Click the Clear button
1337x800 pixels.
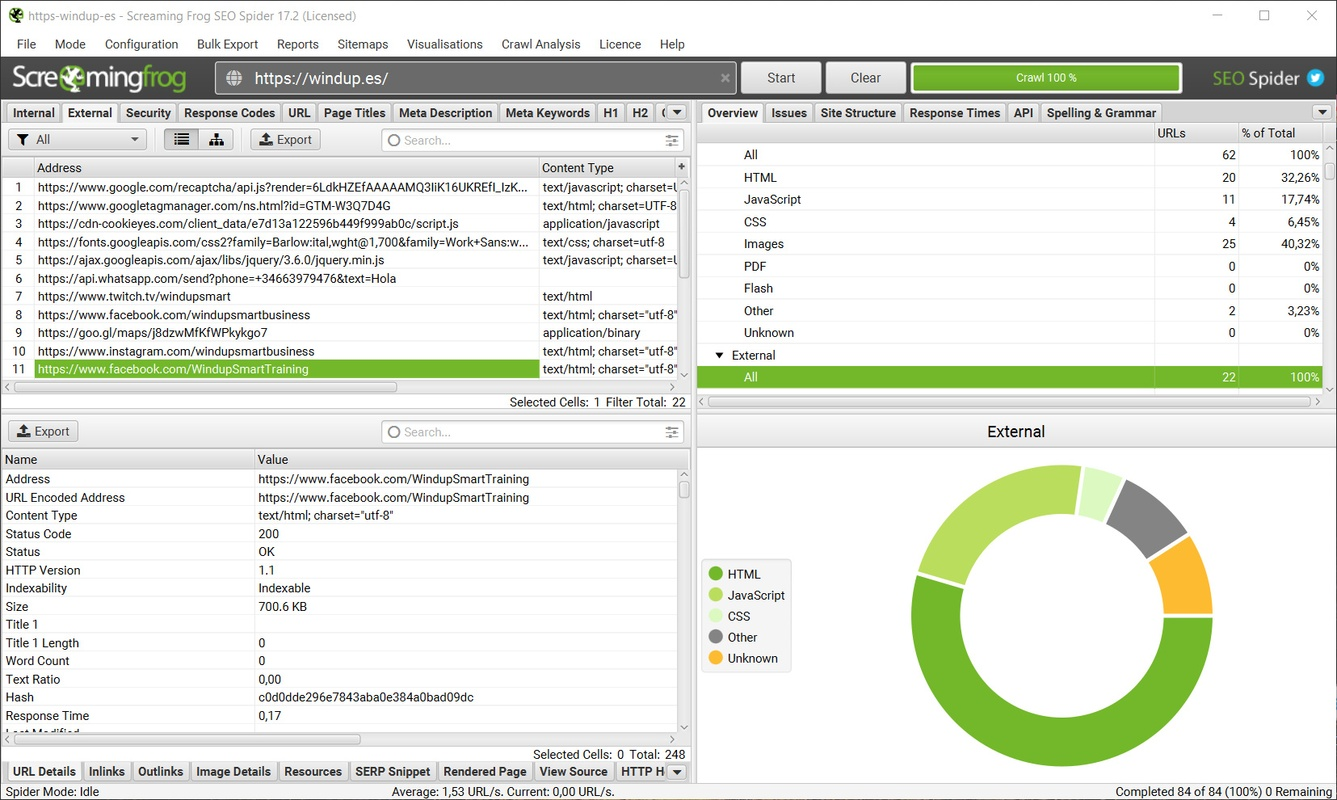point(866,78)
